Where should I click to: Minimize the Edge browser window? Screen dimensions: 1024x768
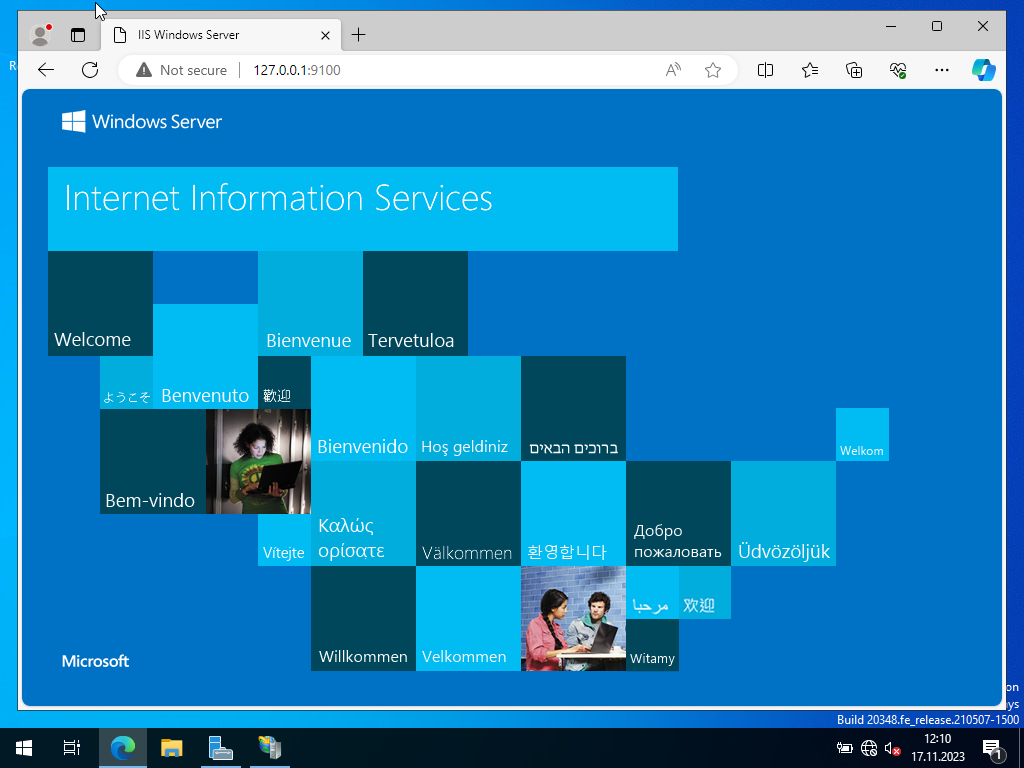click(x=891, y=26)
